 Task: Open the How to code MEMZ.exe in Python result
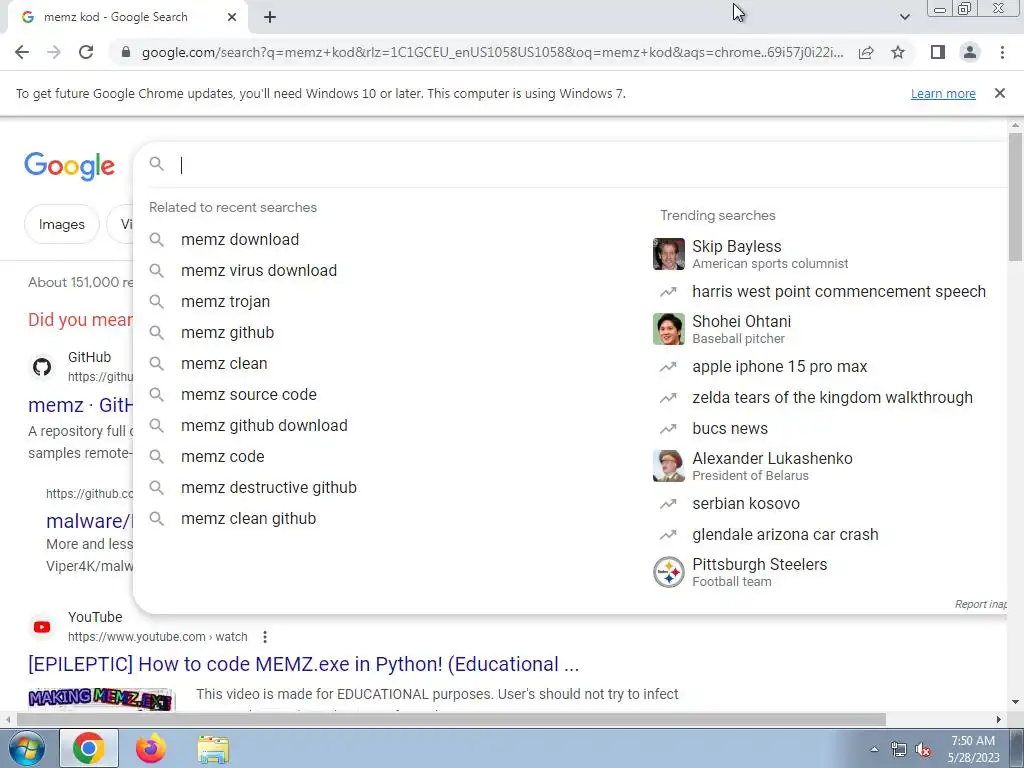(x=304, y=664)
